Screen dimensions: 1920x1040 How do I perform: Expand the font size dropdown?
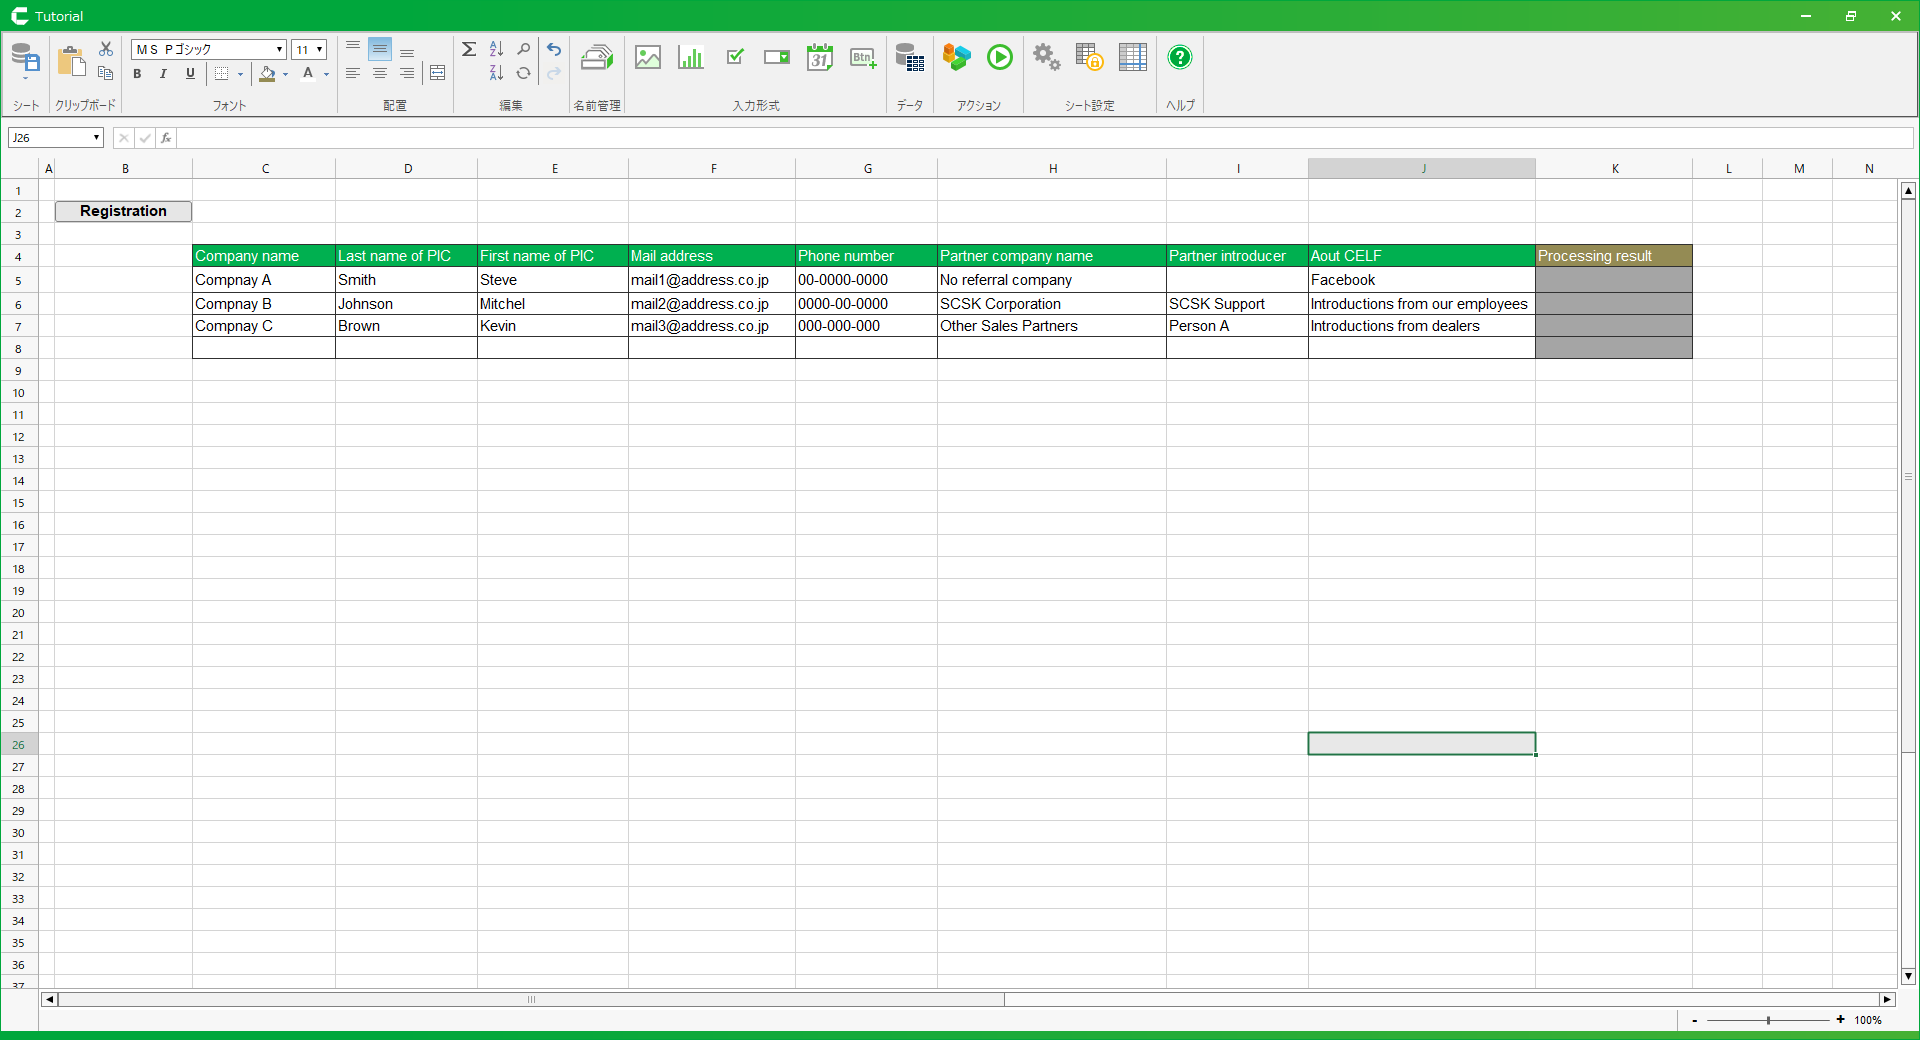319,50
